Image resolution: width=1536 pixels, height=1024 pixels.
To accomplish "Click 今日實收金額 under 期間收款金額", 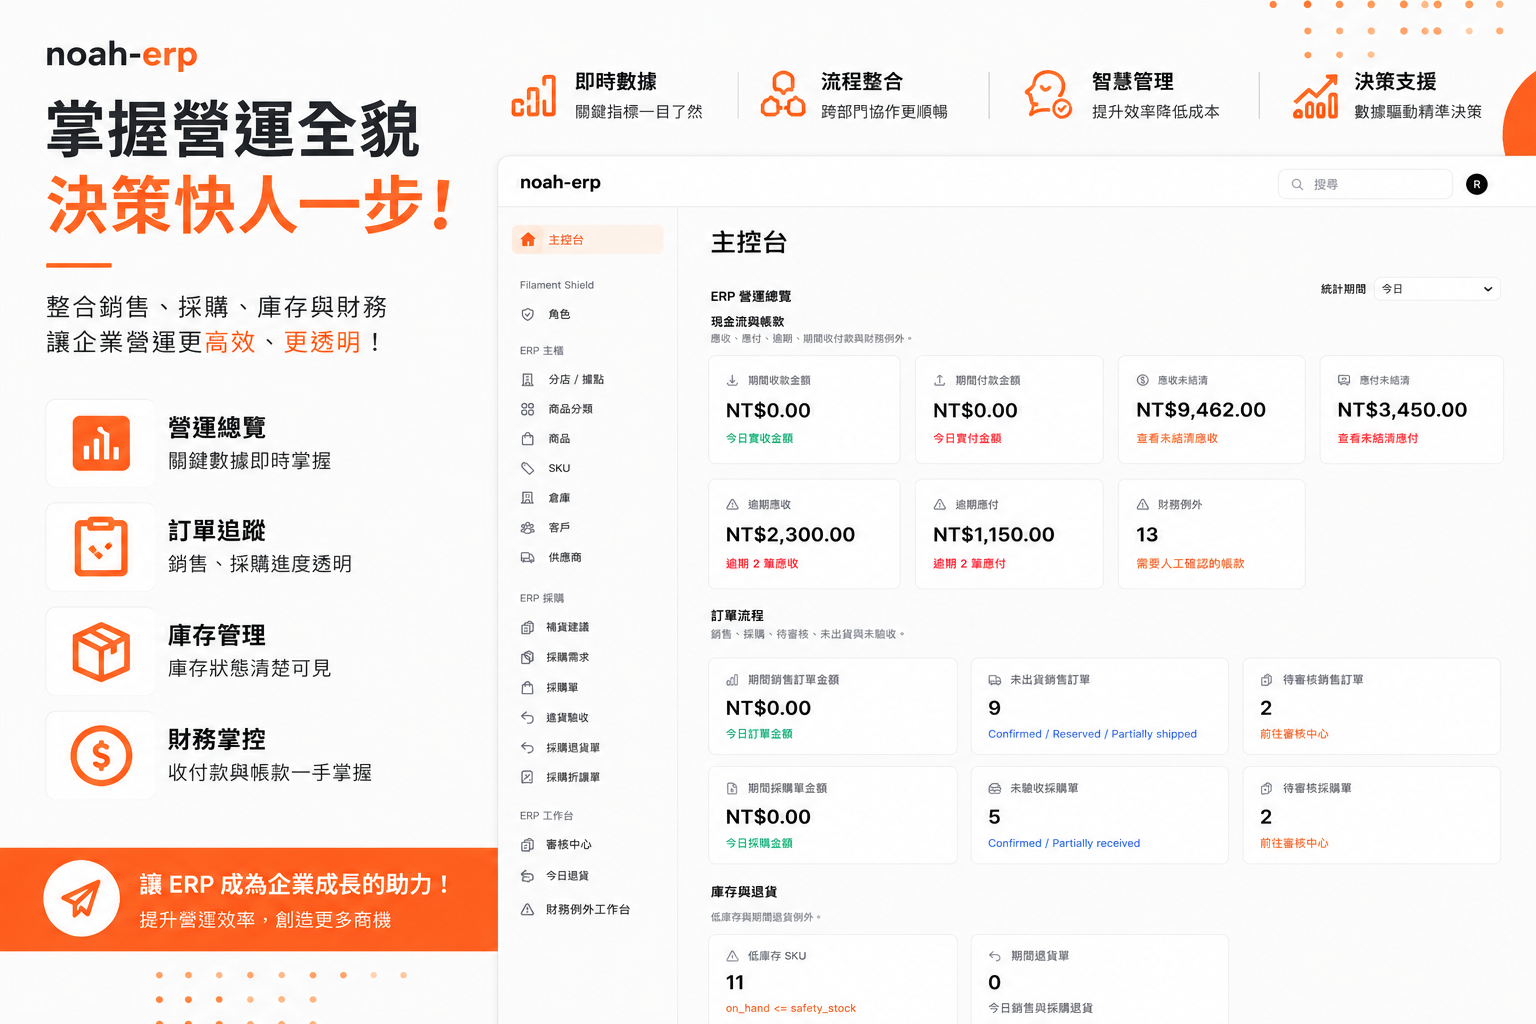I will tap(759, 439).
